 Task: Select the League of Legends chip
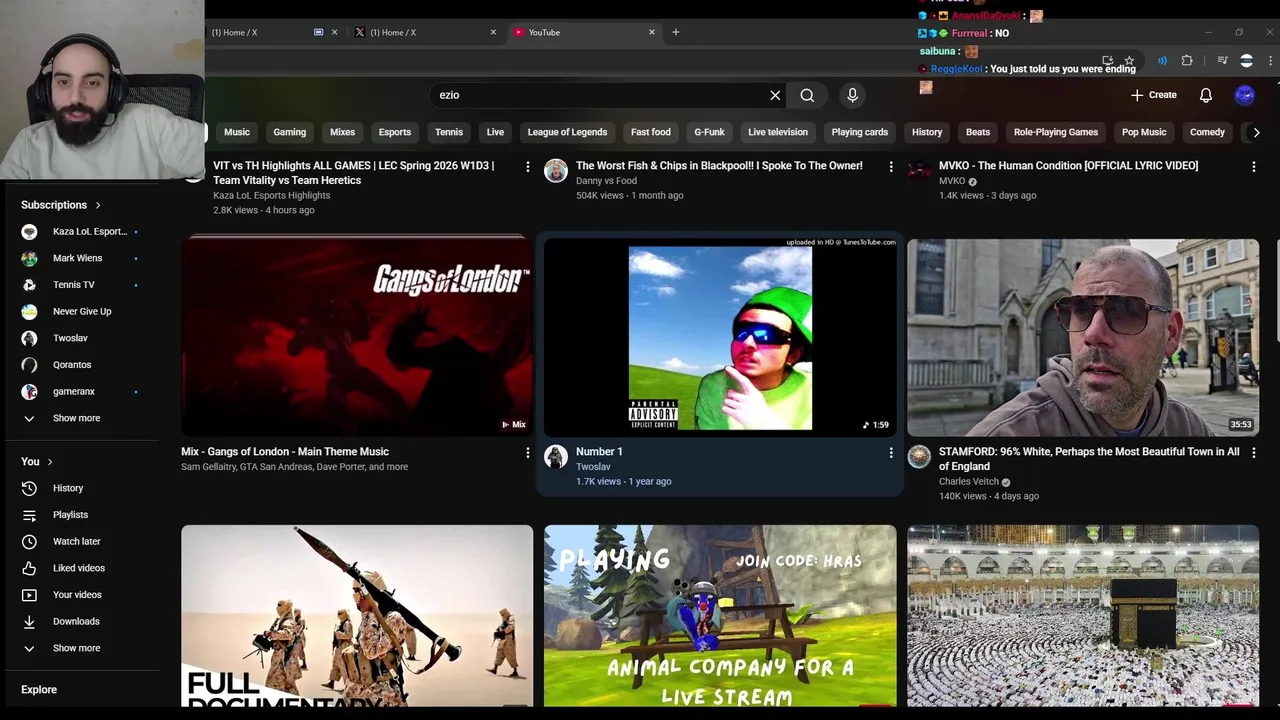click(x=567, y=132)
